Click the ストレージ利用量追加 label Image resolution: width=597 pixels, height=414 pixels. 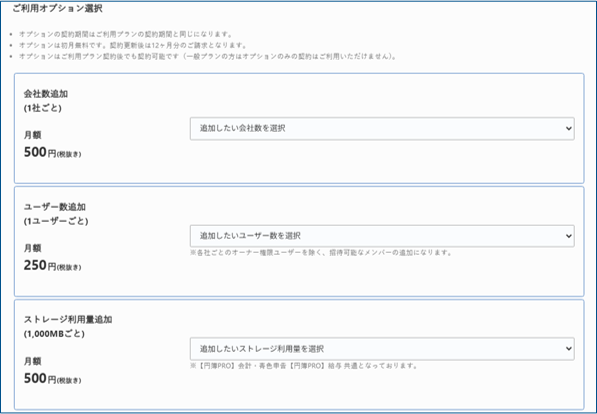point(68,320)
